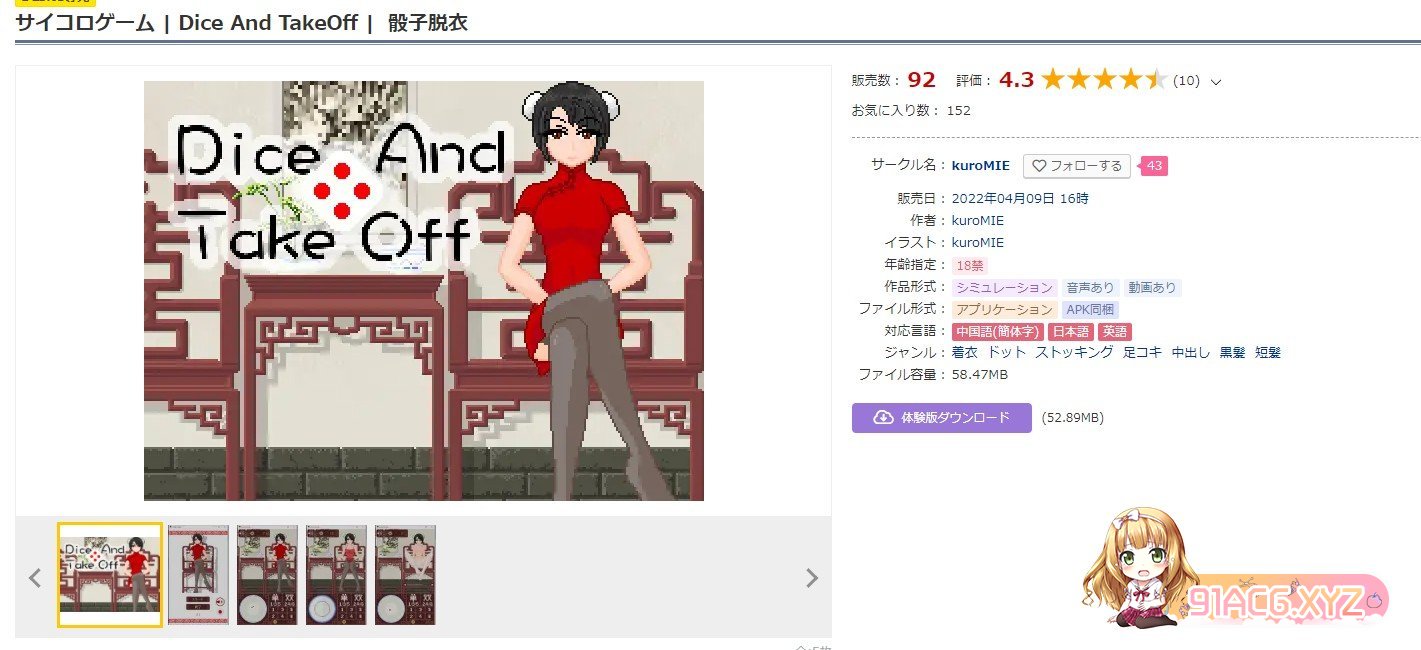This screenshot has width=1421, height=650.
Task: Click the 18禁 age rating tag
Action: point(969,266)
